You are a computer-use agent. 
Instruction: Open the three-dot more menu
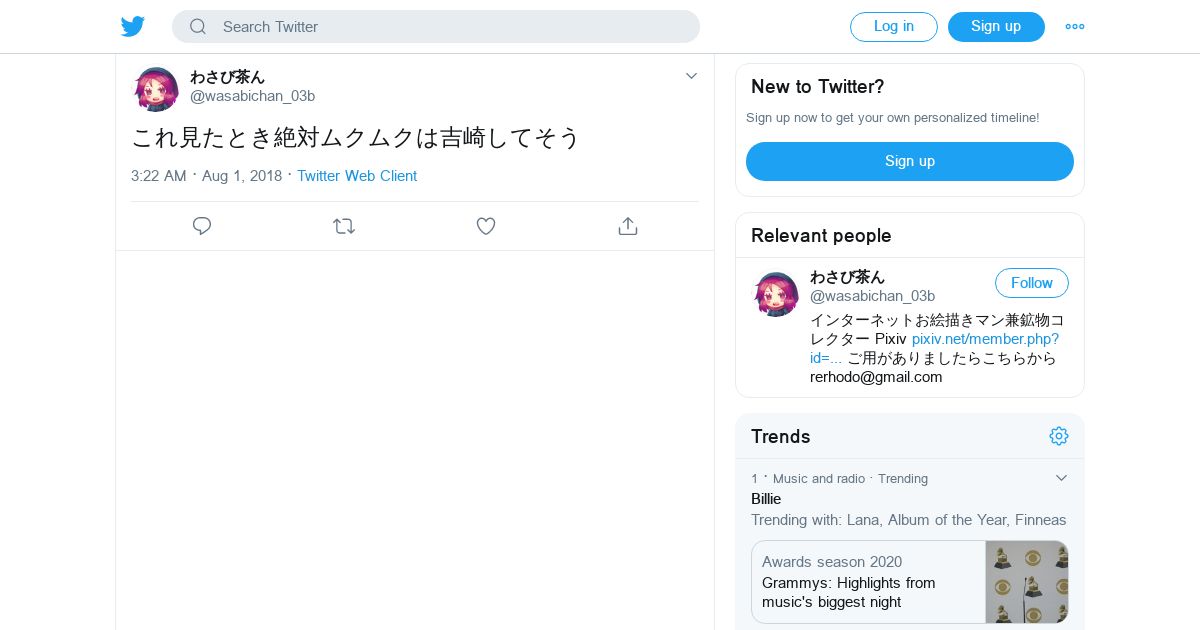coord(1075,27)
